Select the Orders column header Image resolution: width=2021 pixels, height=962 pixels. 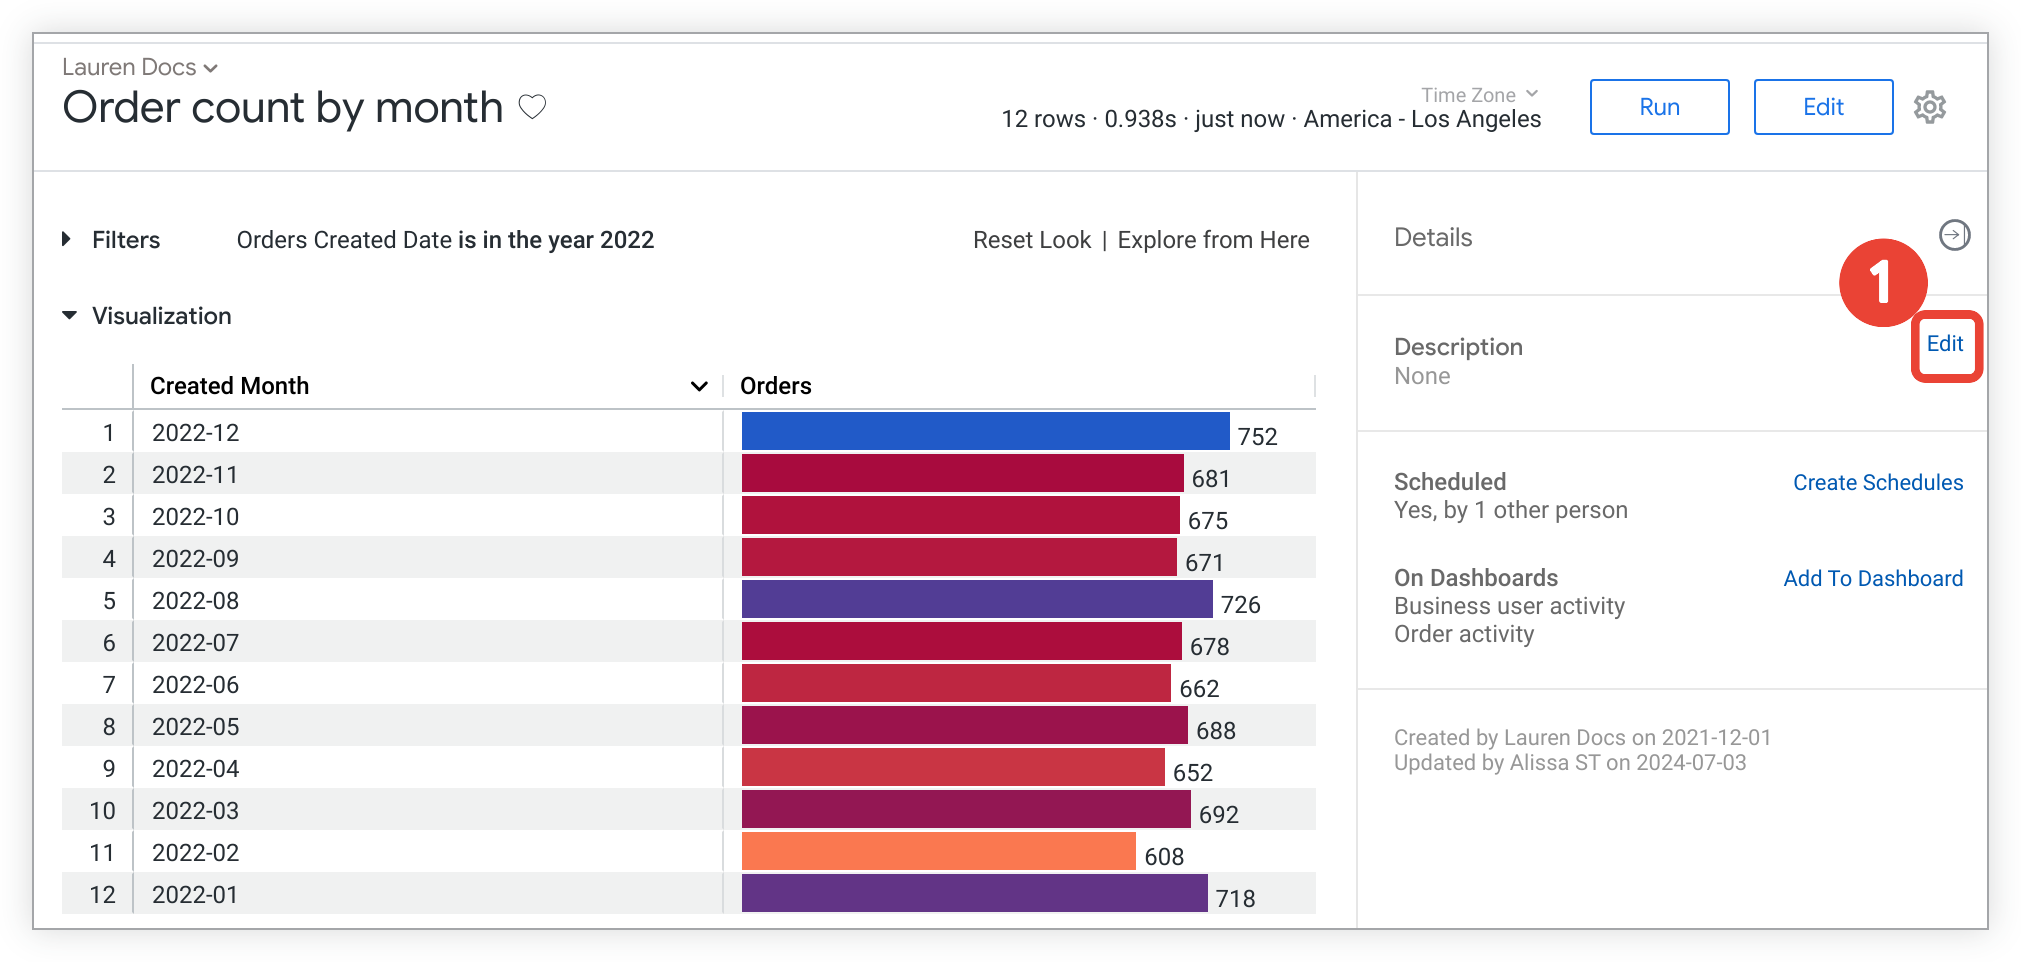(x=776, y=386)
